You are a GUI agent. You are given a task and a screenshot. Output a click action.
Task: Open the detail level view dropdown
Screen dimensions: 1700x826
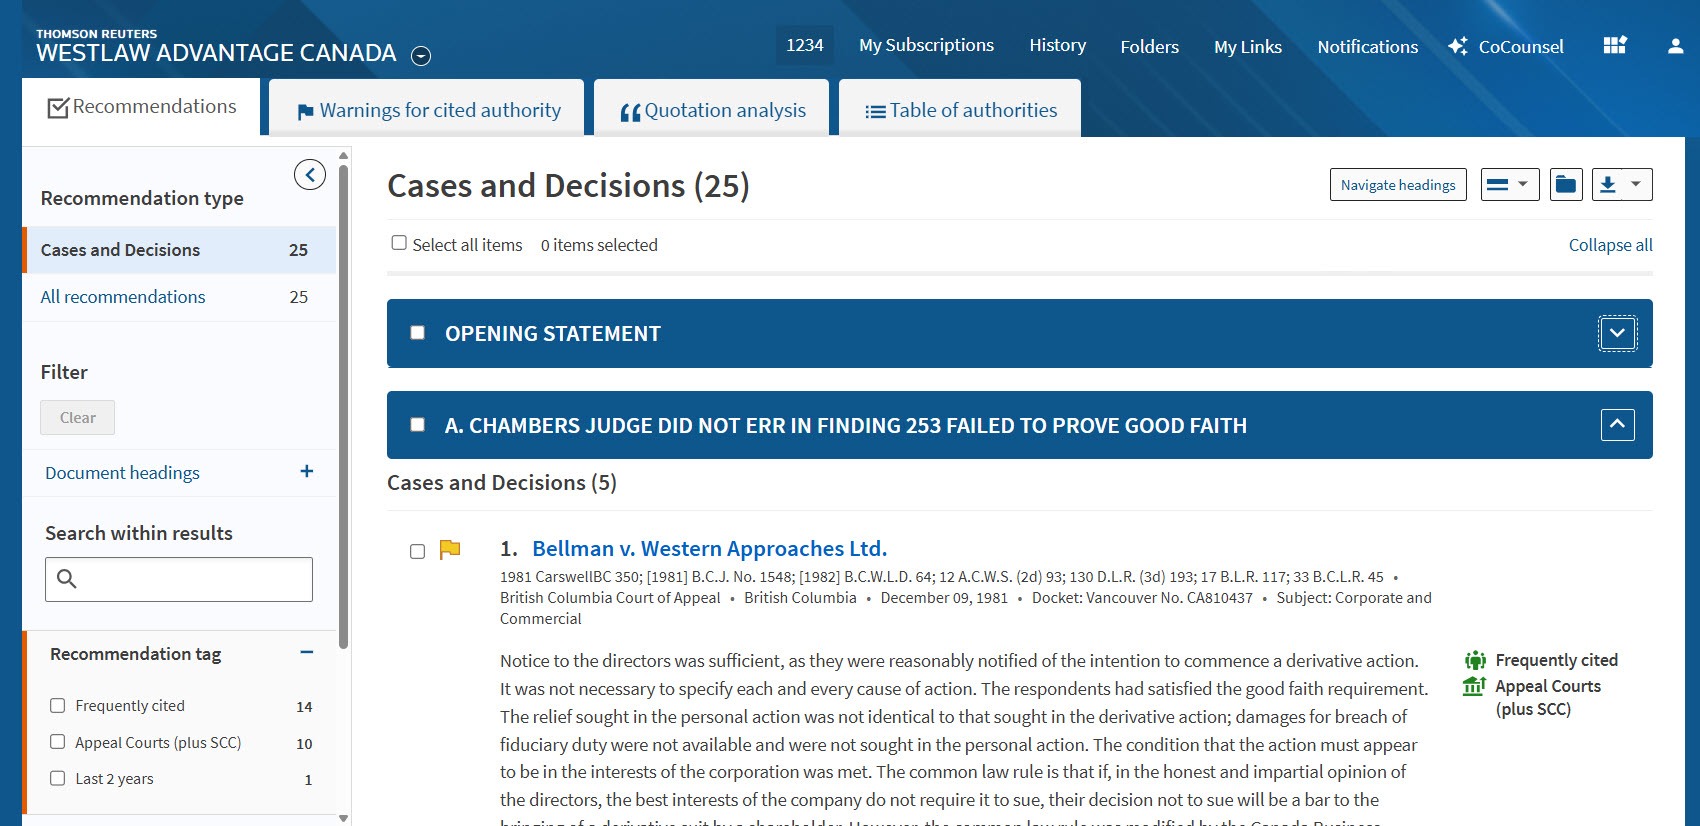tap(1510, 185)
